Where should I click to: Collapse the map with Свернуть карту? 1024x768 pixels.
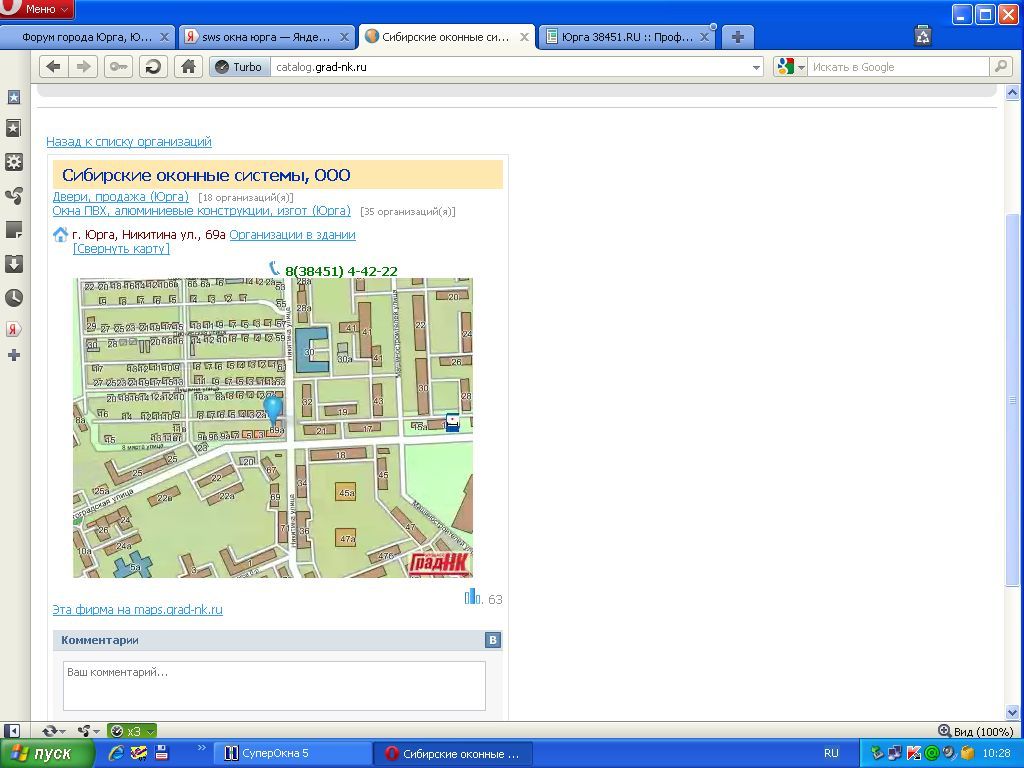pos(121,249)
